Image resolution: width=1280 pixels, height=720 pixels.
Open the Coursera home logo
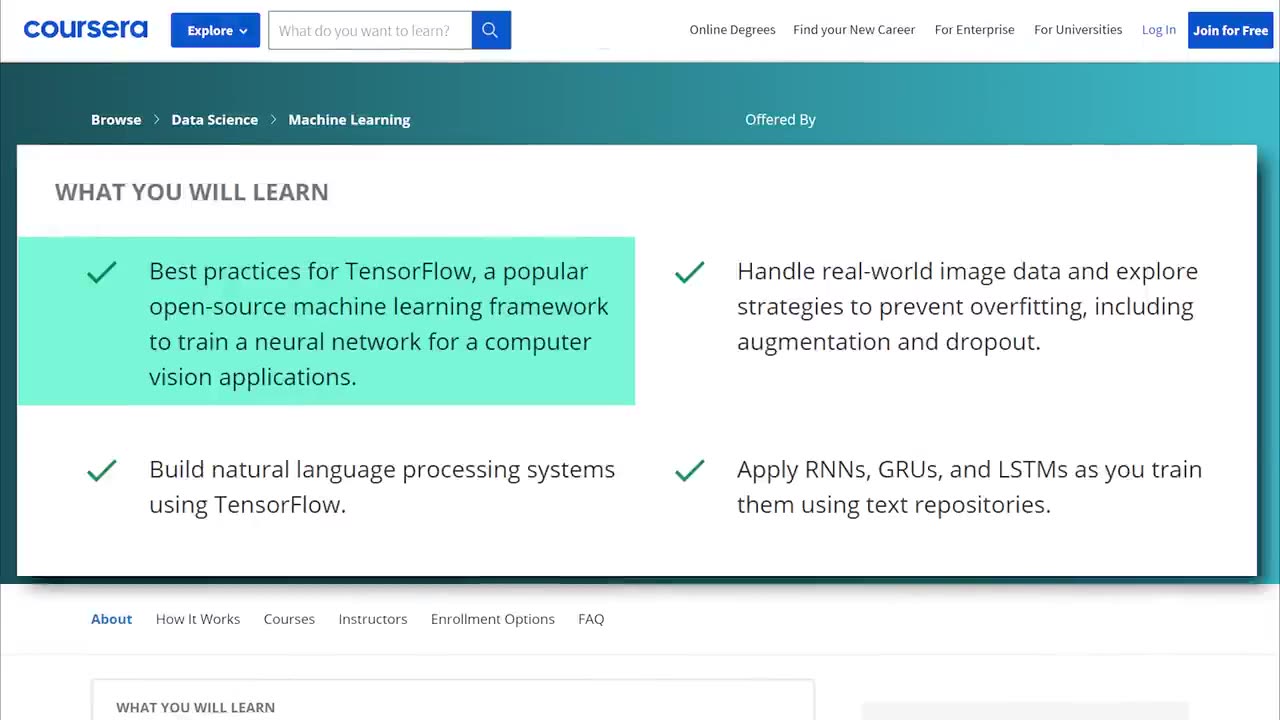pyautogui.click(x=85, y=30)
